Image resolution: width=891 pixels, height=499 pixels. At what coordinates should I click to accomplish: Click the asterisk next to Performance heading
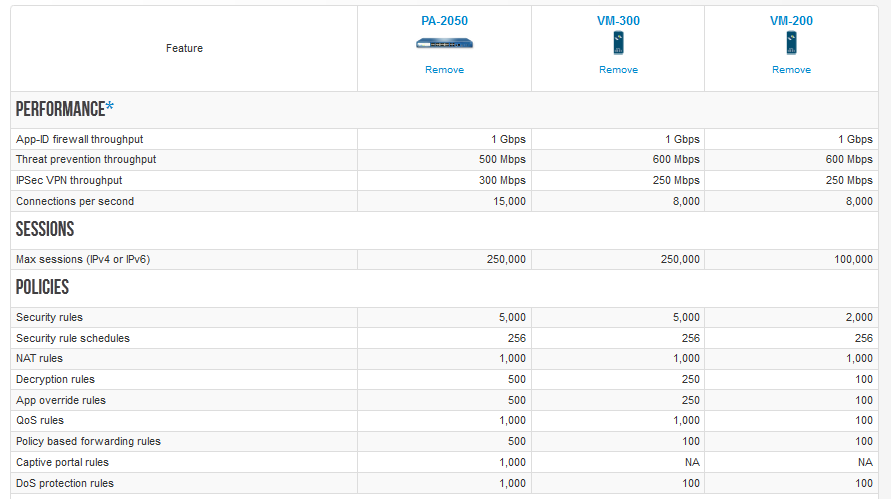[110, 106]
